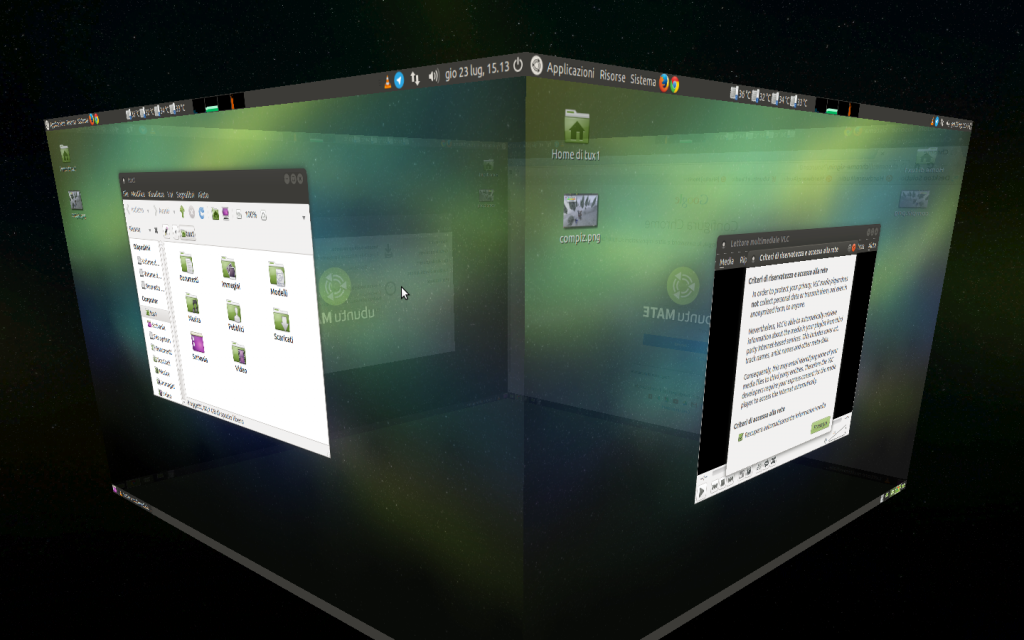Enable the Recupera automaticamente informazioni checkbox in VLC

(x=741, y=437)
